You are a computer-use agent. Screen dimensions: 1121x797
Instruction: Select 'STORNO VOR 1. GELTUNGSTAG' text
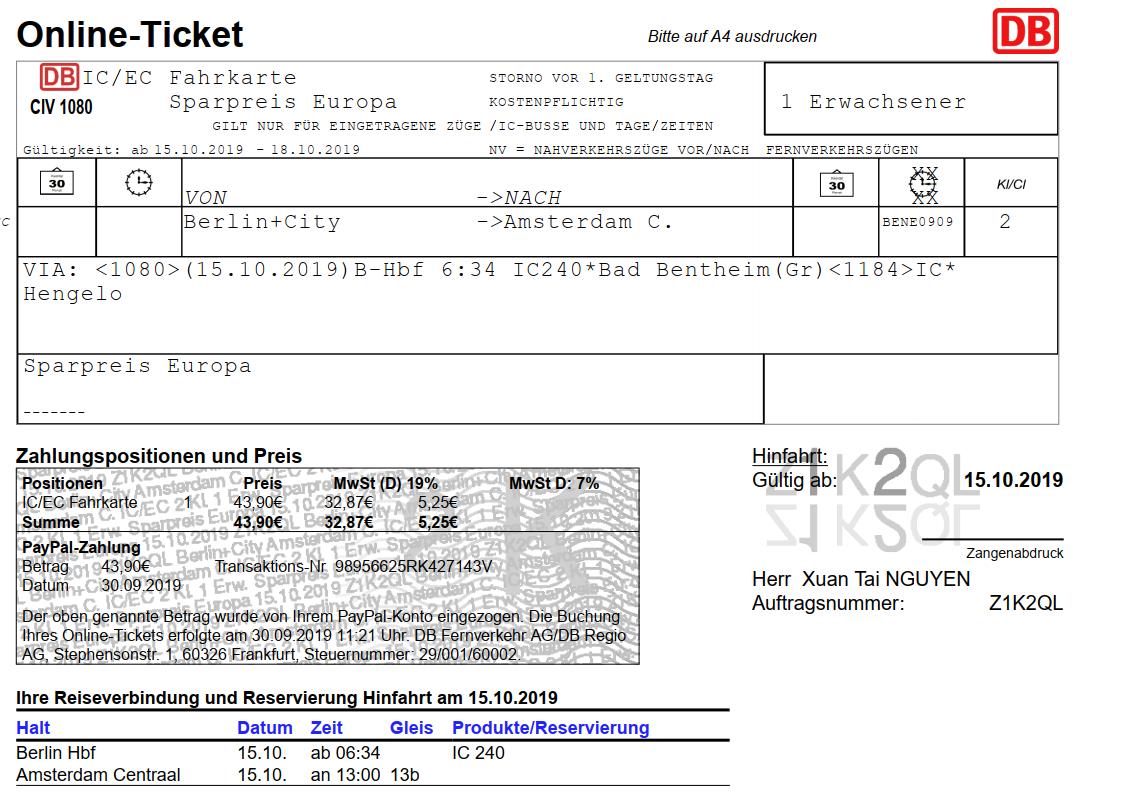601,78
